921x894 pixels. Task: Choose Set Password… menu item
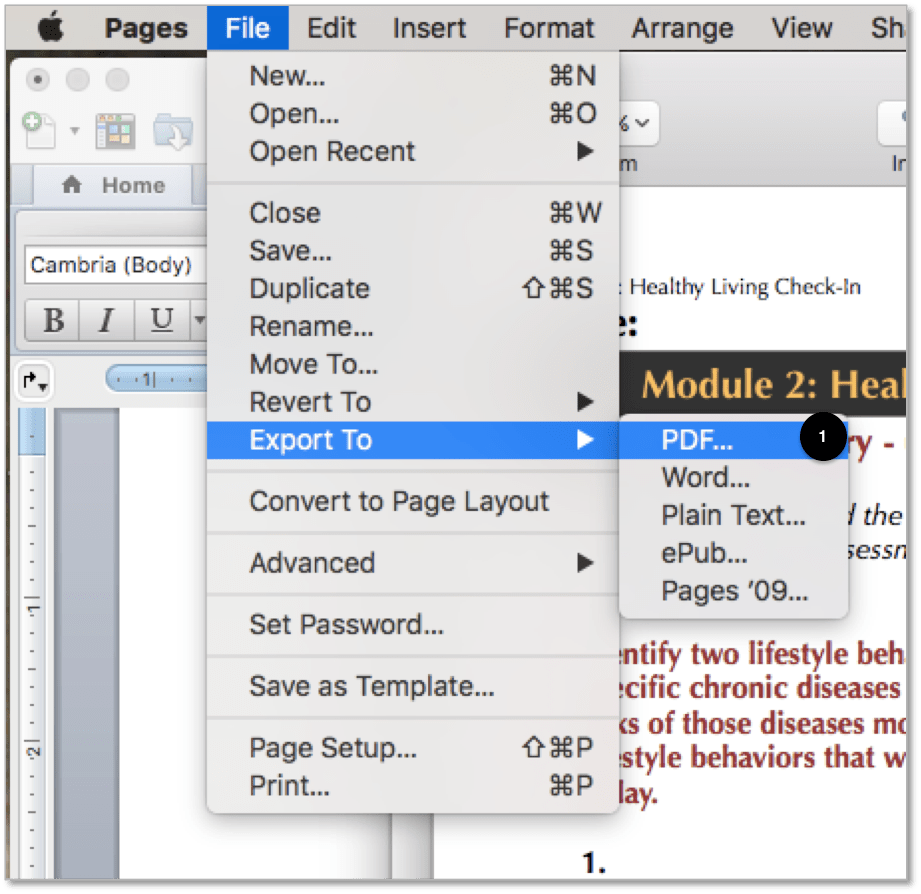click(413, 624)
